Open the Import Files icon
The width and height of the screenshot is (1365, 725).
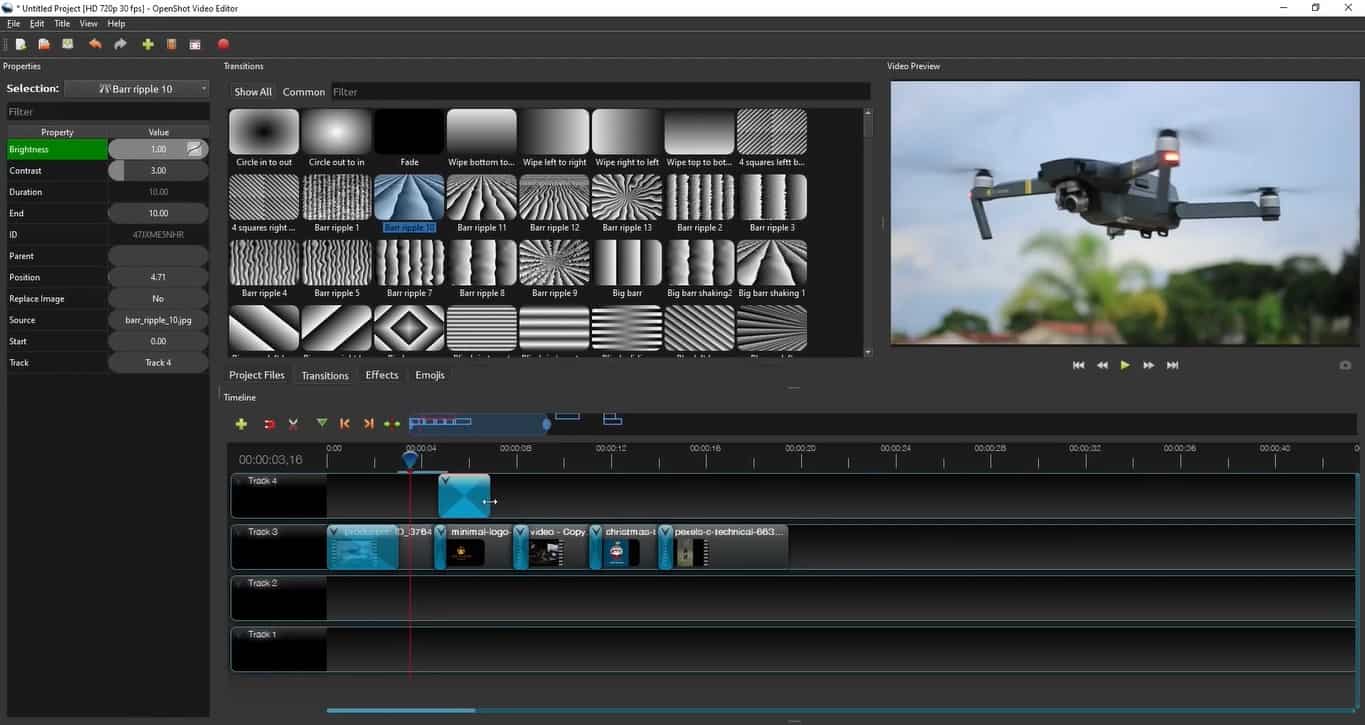pos(146,44)
